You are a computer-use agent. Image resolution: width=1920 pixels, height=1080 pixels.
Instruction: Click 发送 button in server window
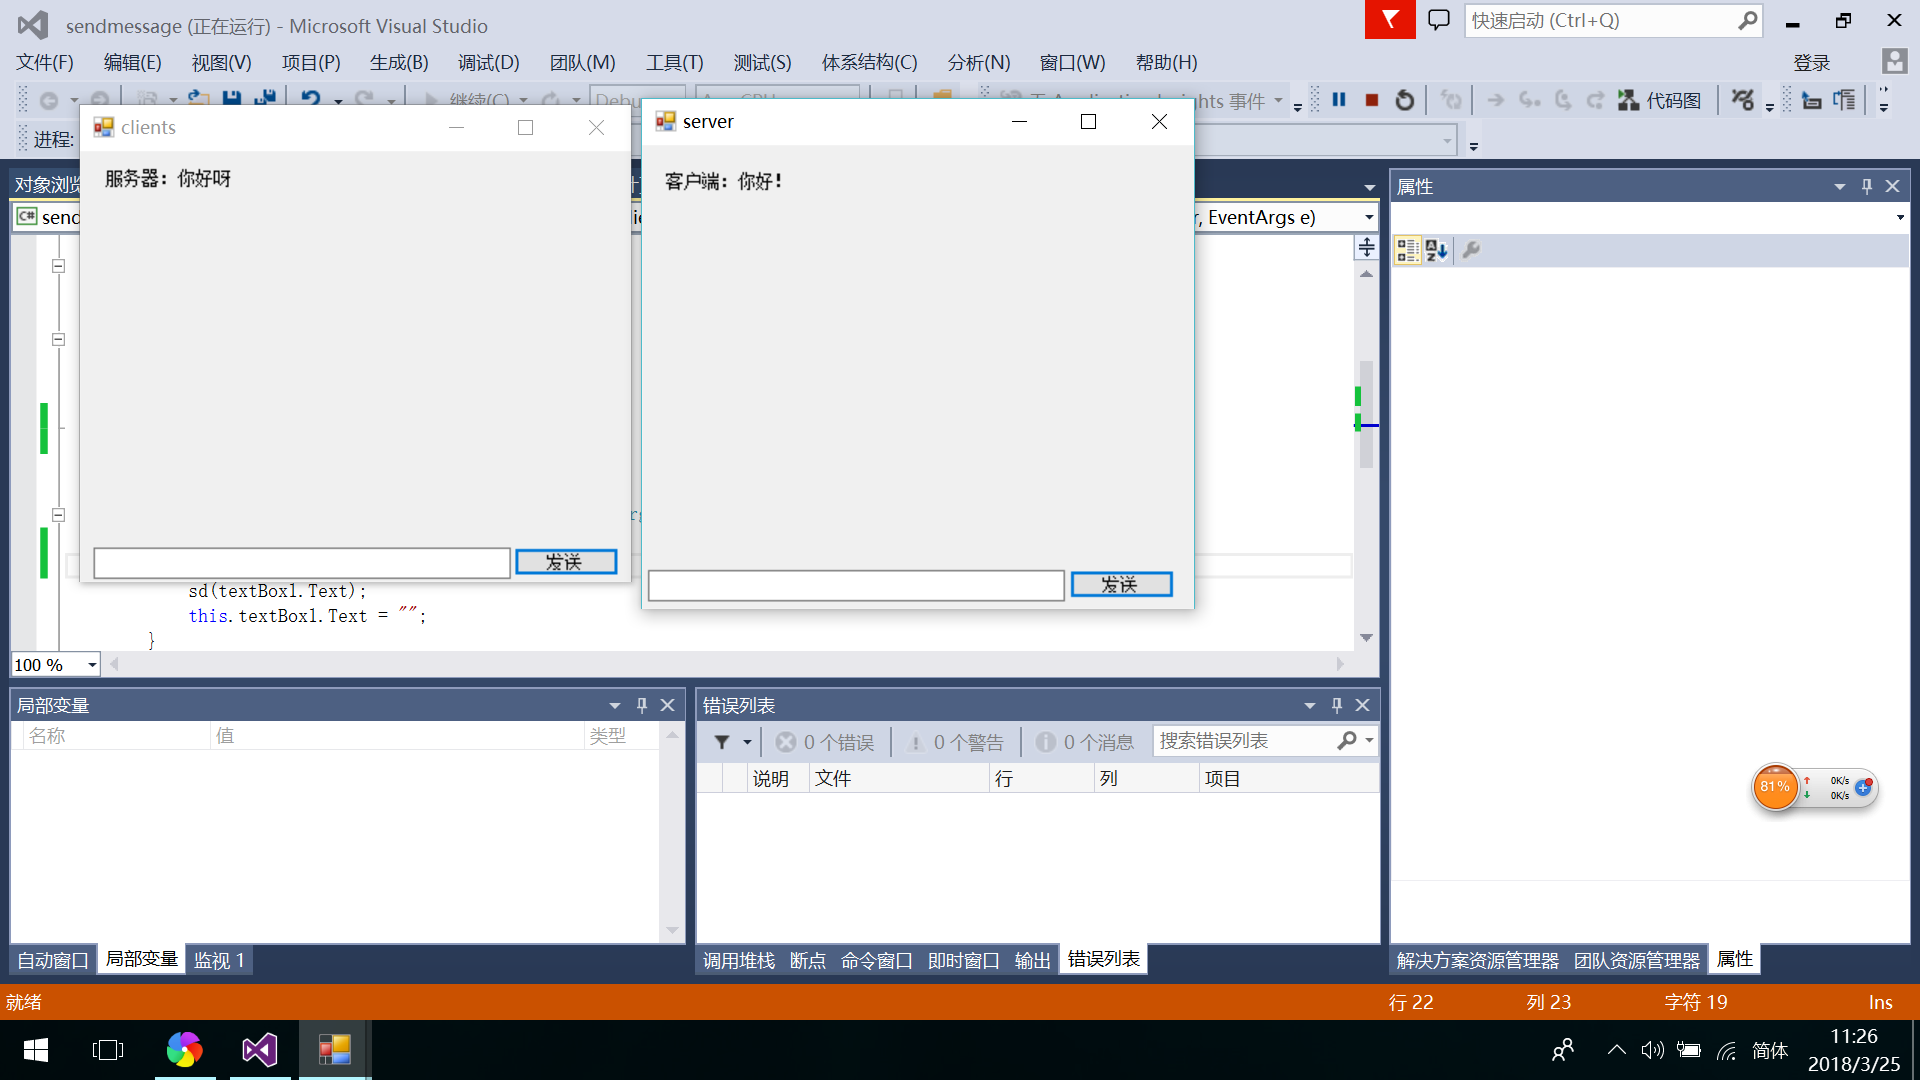point(1121,584)
